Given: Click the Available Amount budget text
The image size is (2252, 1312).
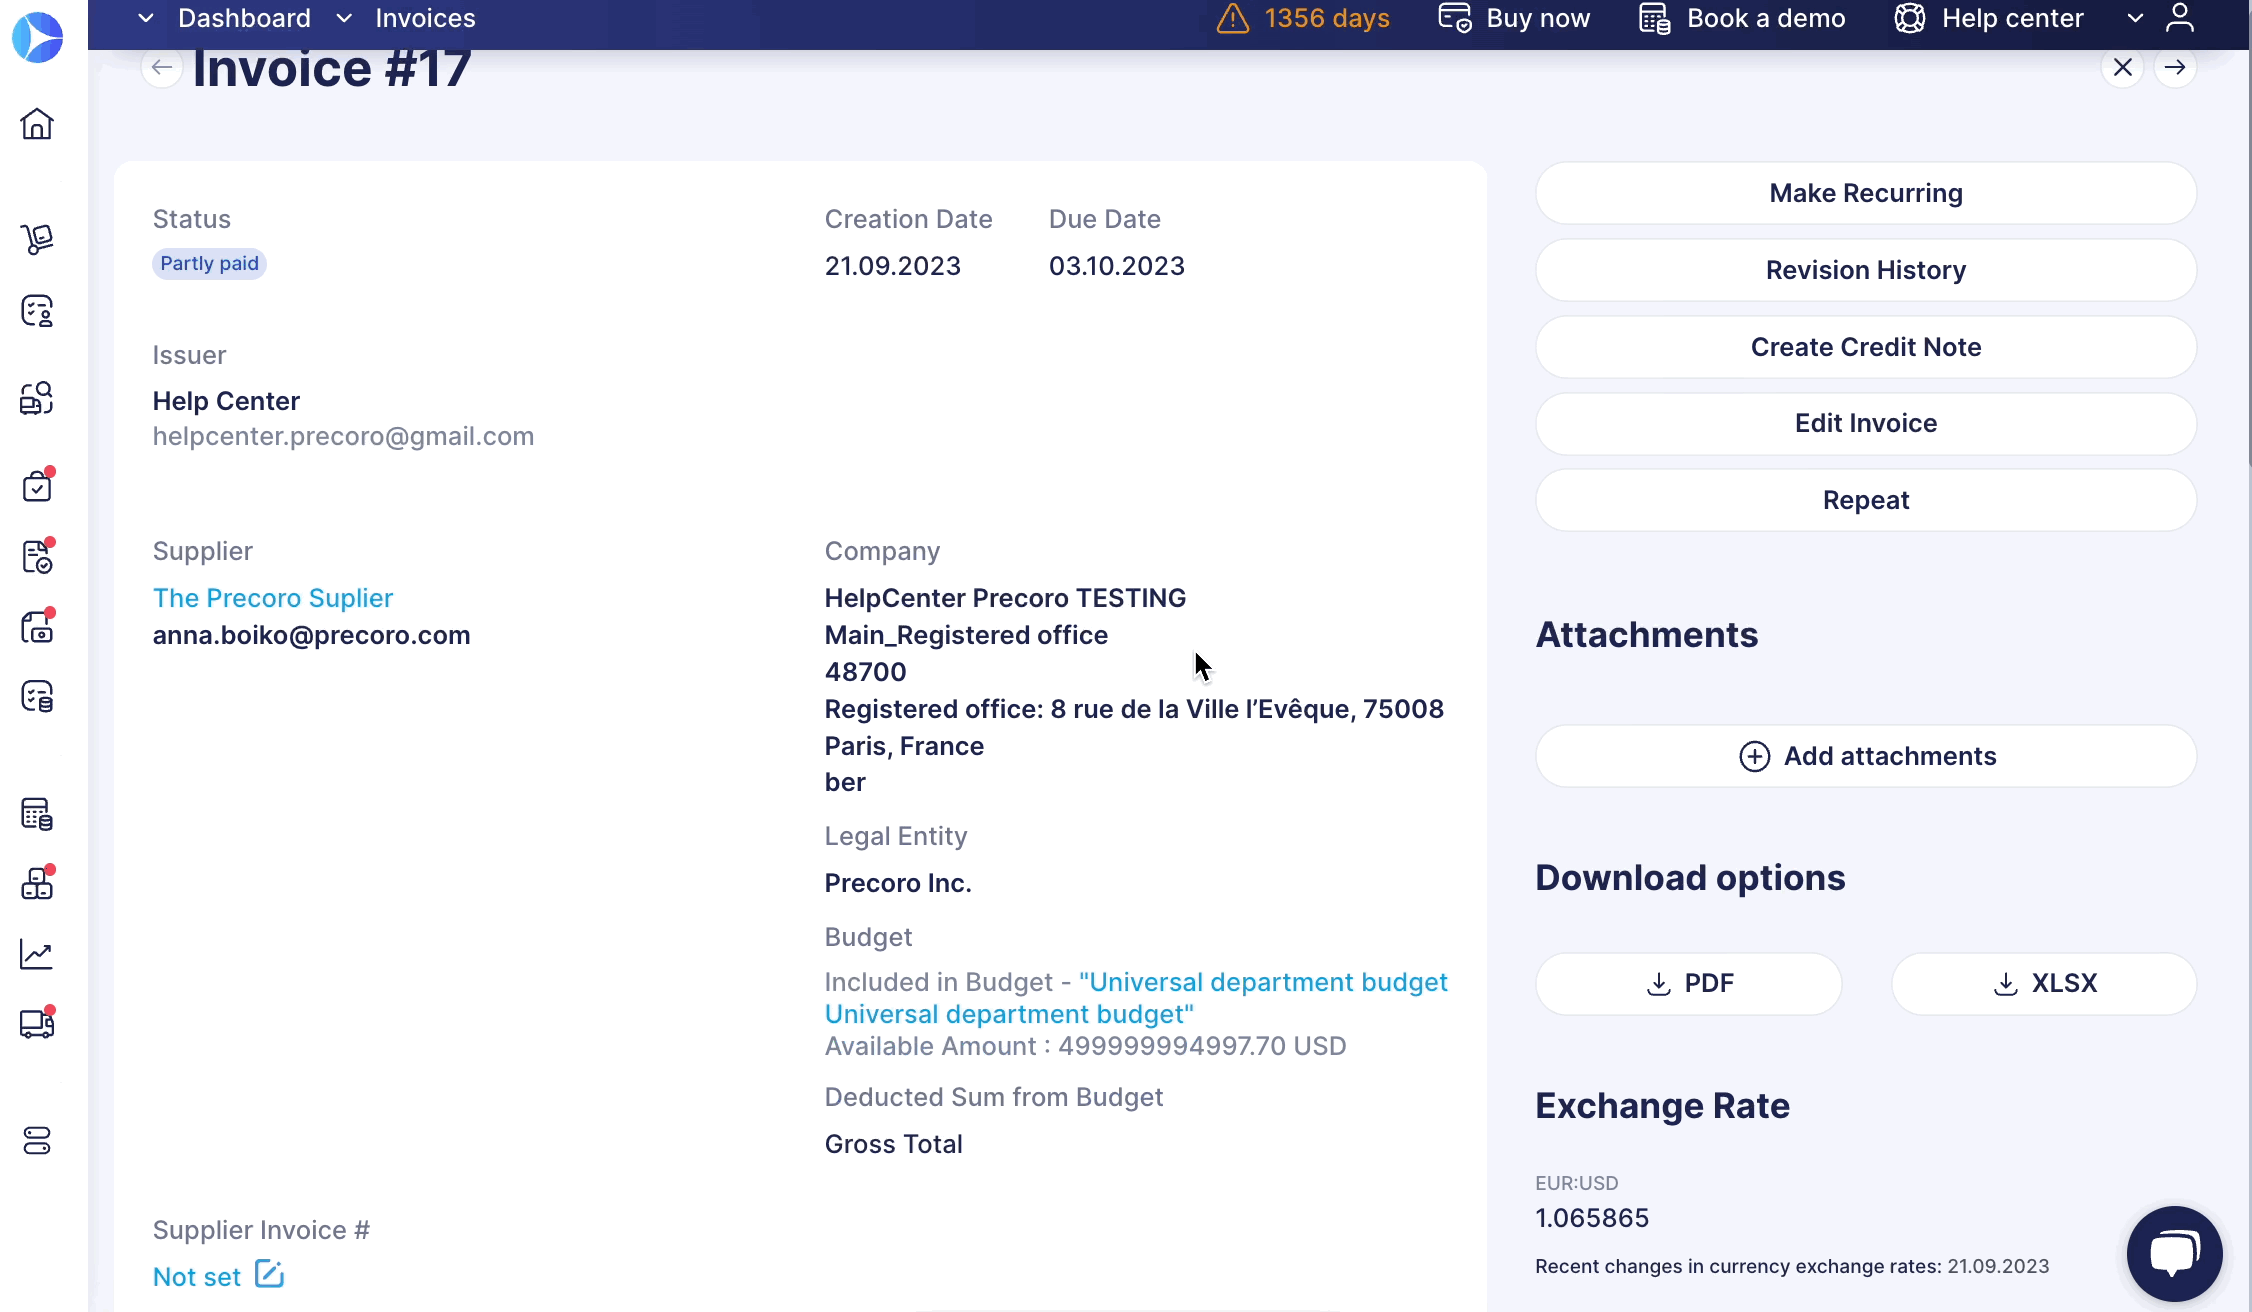Looking at the screenshot, I should click(x=1085, y=1046).
